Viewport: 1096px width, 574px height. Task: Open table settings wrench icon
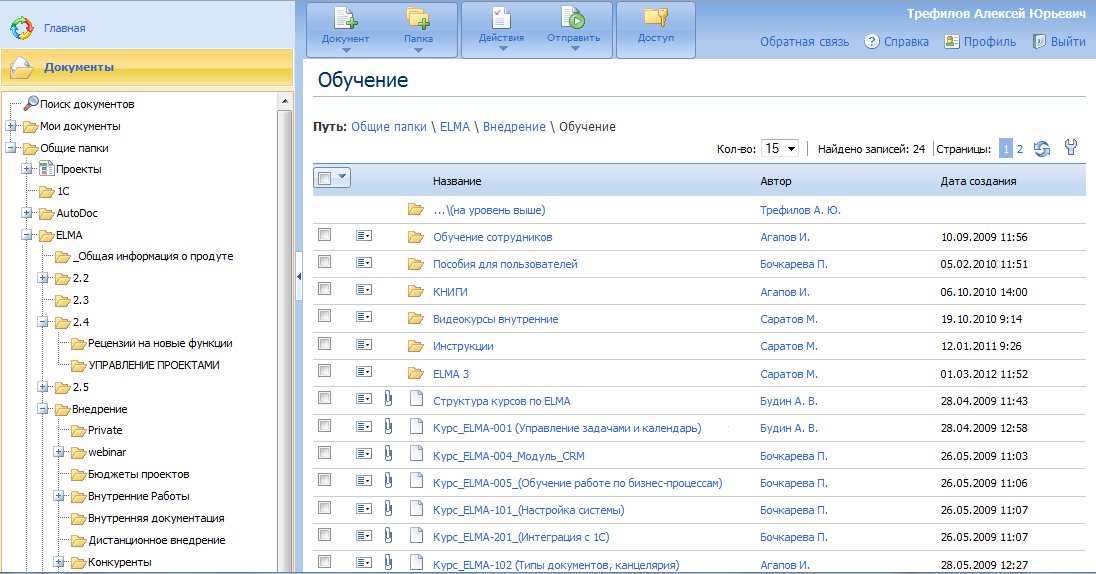tap(1071, 149)
